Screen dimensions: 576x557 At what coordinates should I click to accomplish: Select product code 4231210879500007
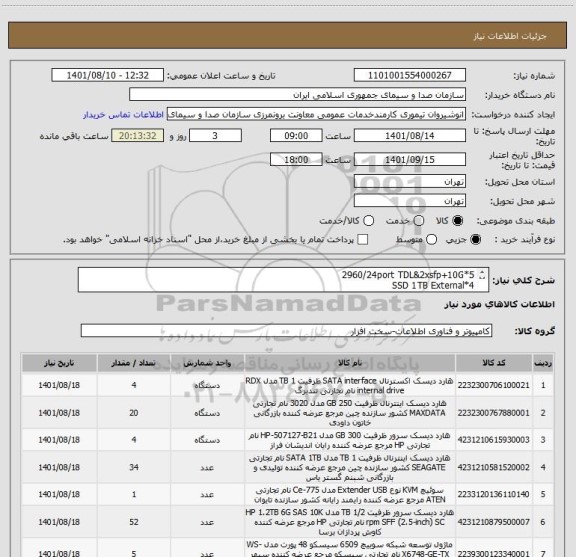[493, 522]
